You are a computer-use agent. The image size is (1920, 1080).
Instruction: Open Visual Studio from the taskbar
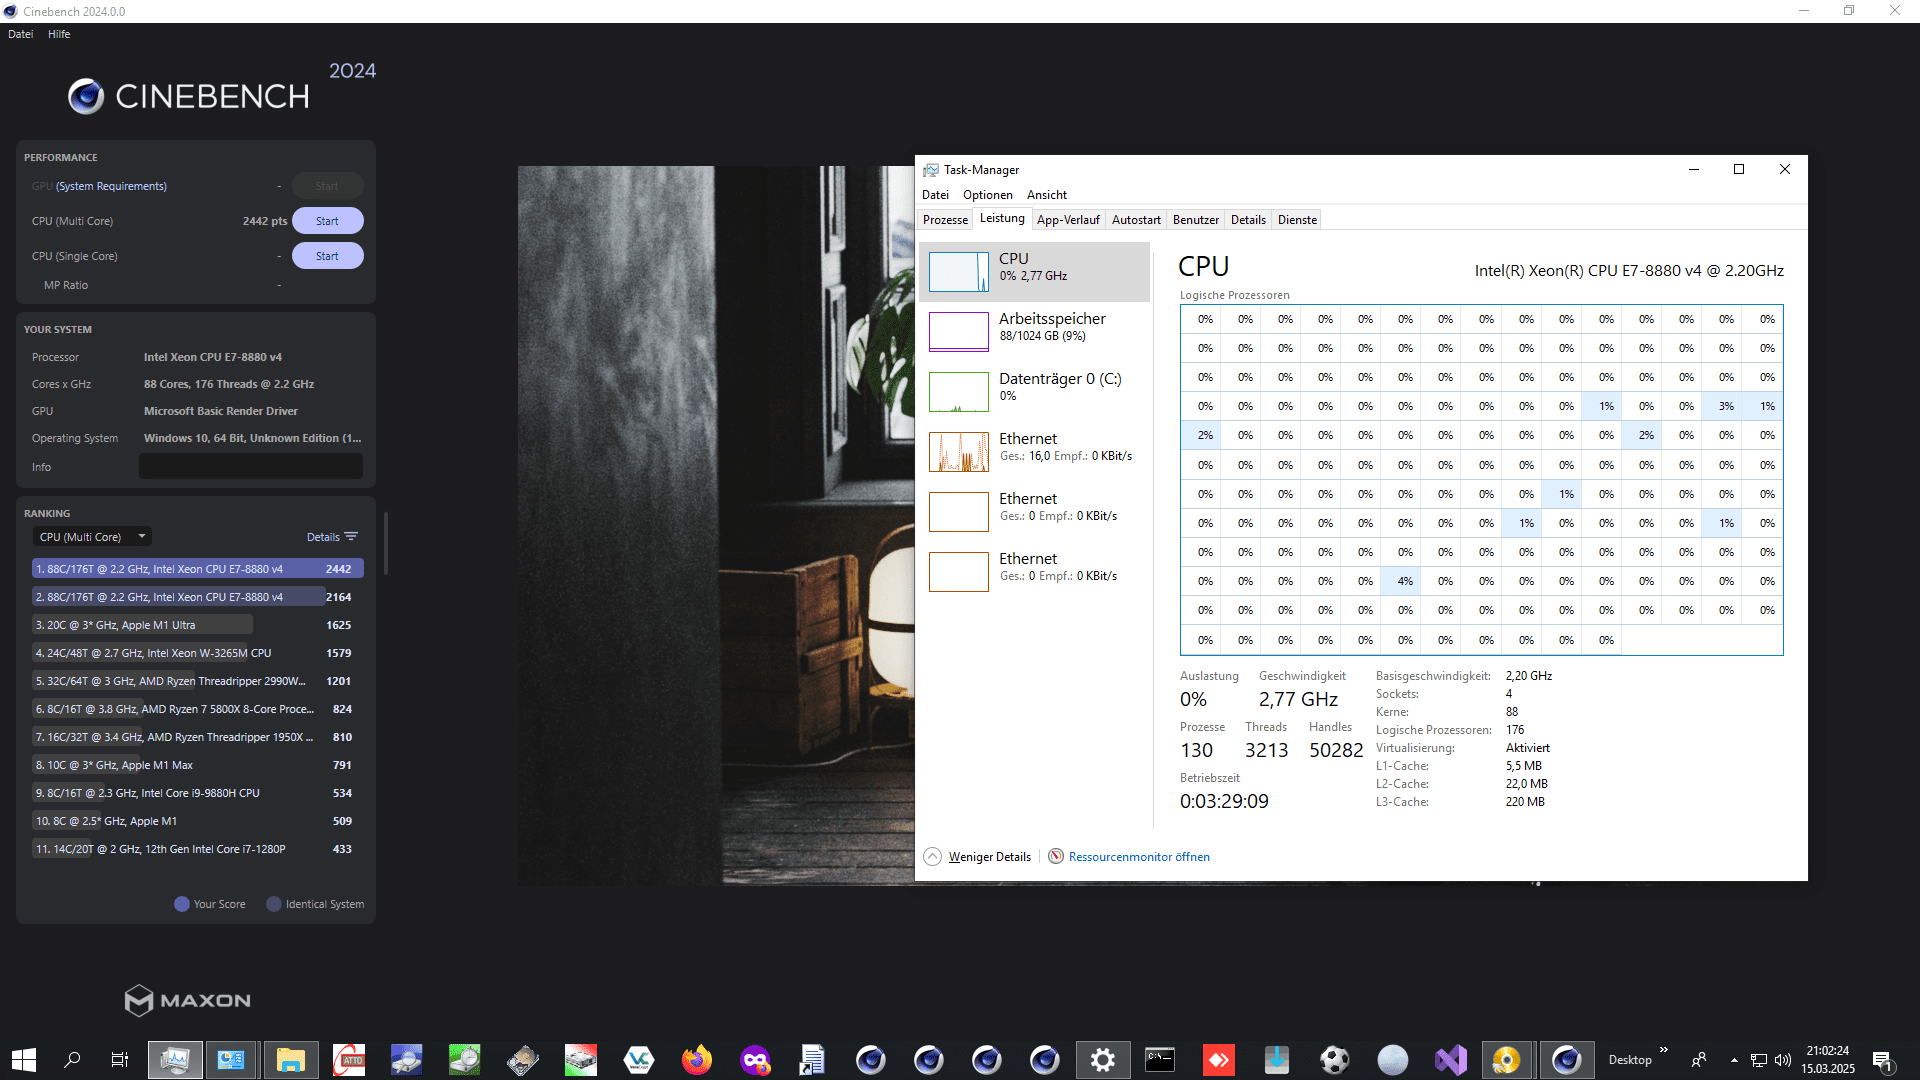pyautogui.click(x=1450, y=1060)
